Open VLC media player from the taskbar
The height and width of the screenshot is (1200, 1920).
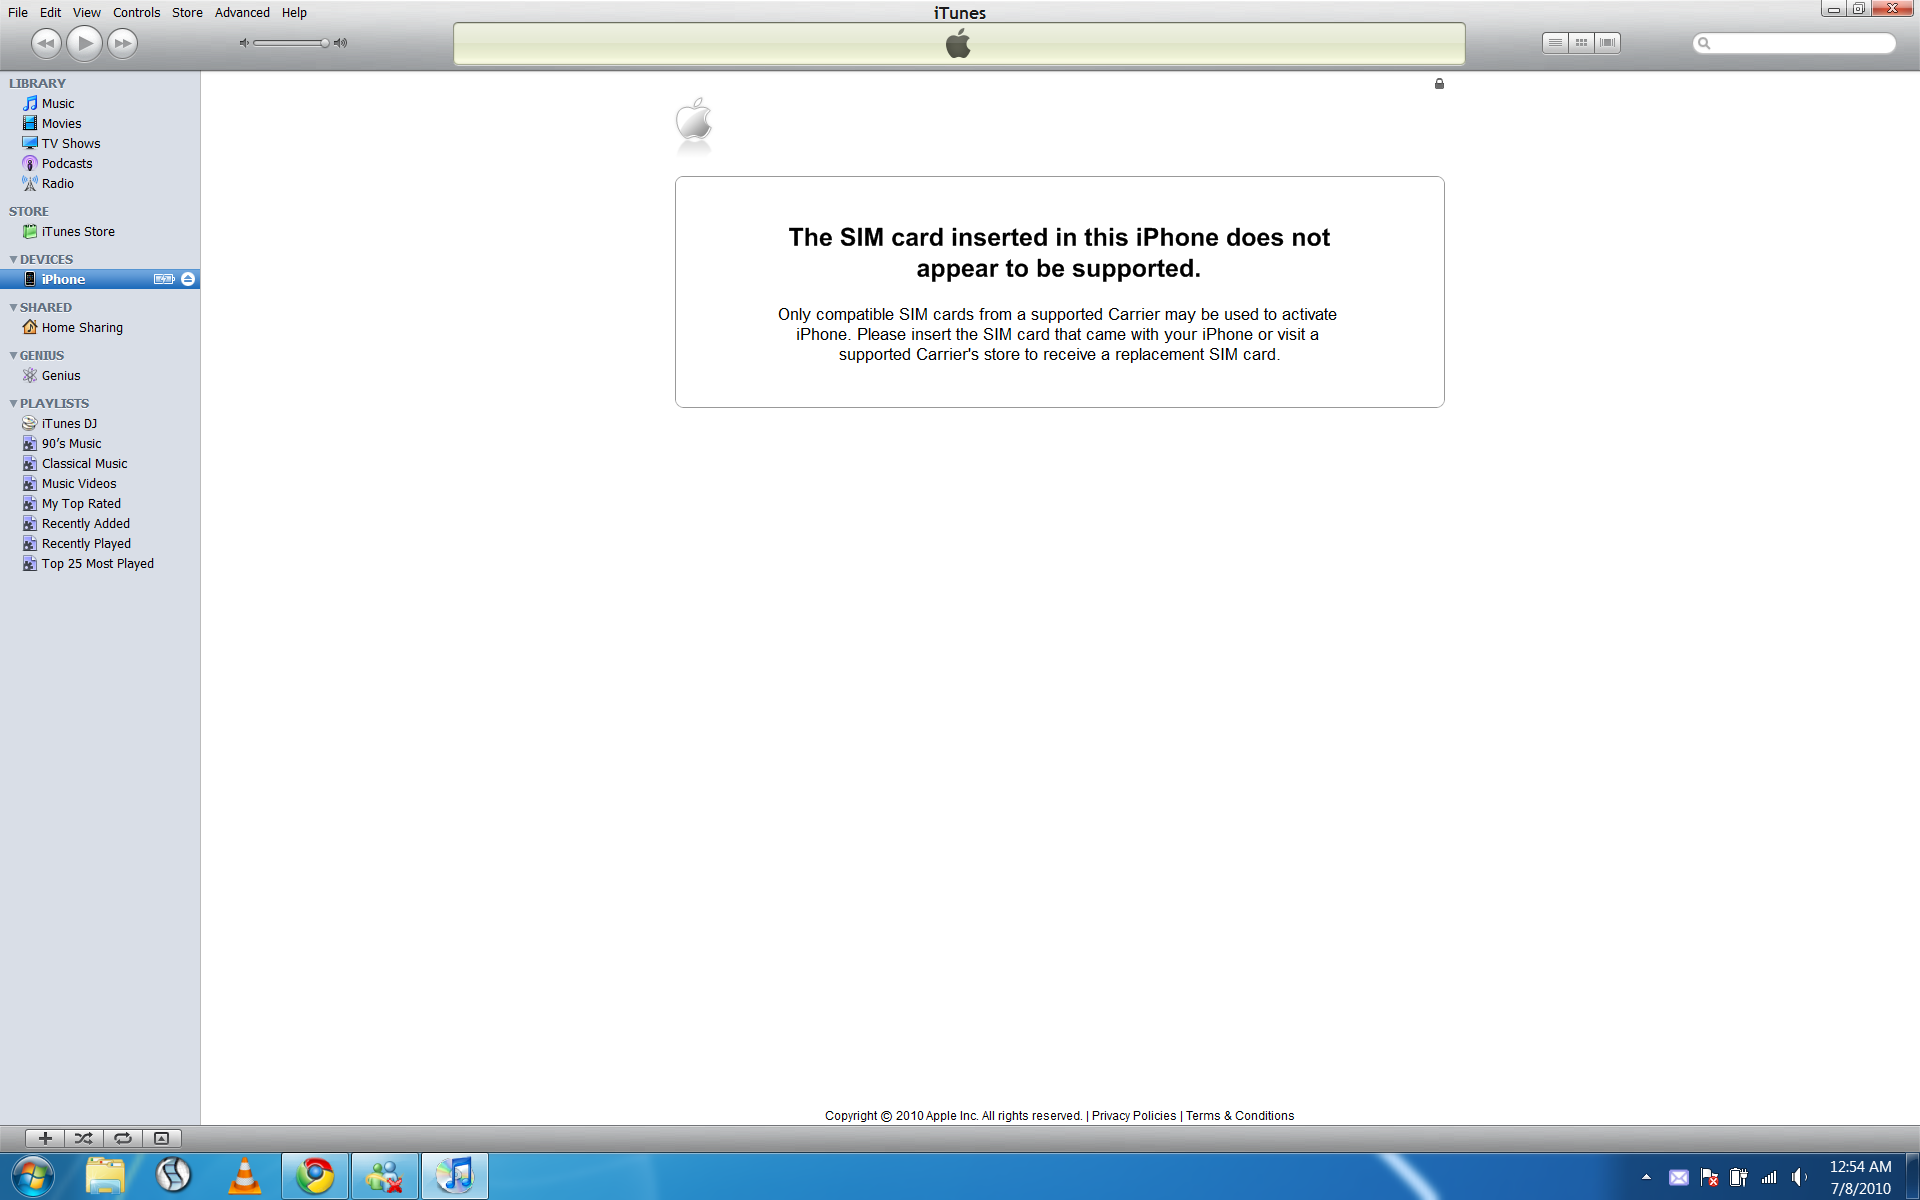click(x=244, y=1176)
